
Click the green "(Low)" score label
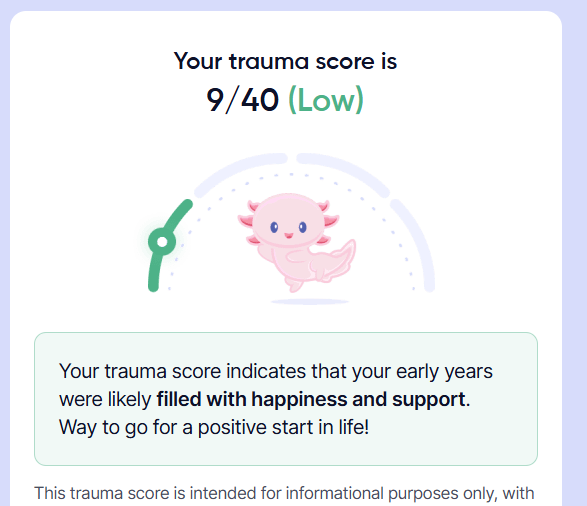[326, 100]
